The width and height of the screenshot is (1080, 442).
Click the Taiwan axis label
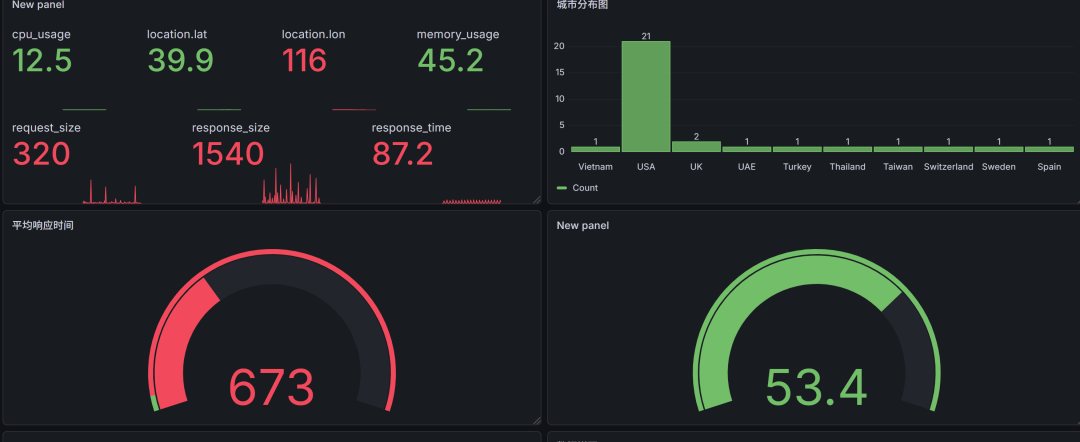click(x=898, y=167)
